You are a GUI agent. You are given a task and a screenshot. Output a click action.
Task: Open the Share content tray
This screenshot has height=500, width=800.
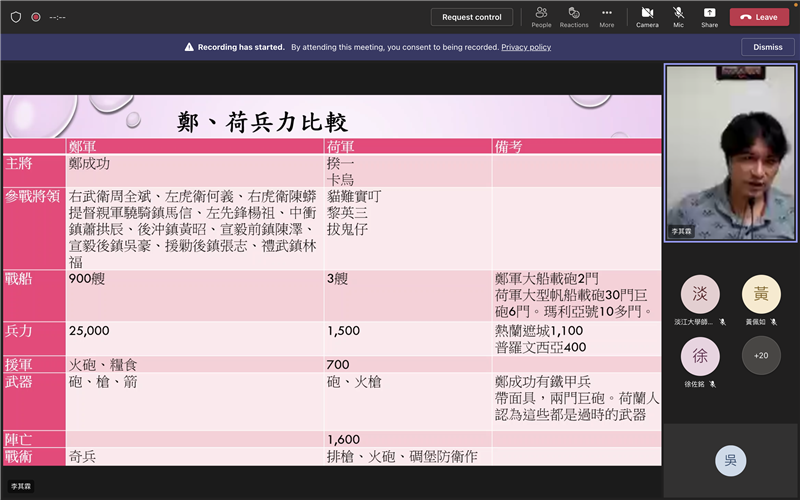pyautogui.click(x=709, y=16)
